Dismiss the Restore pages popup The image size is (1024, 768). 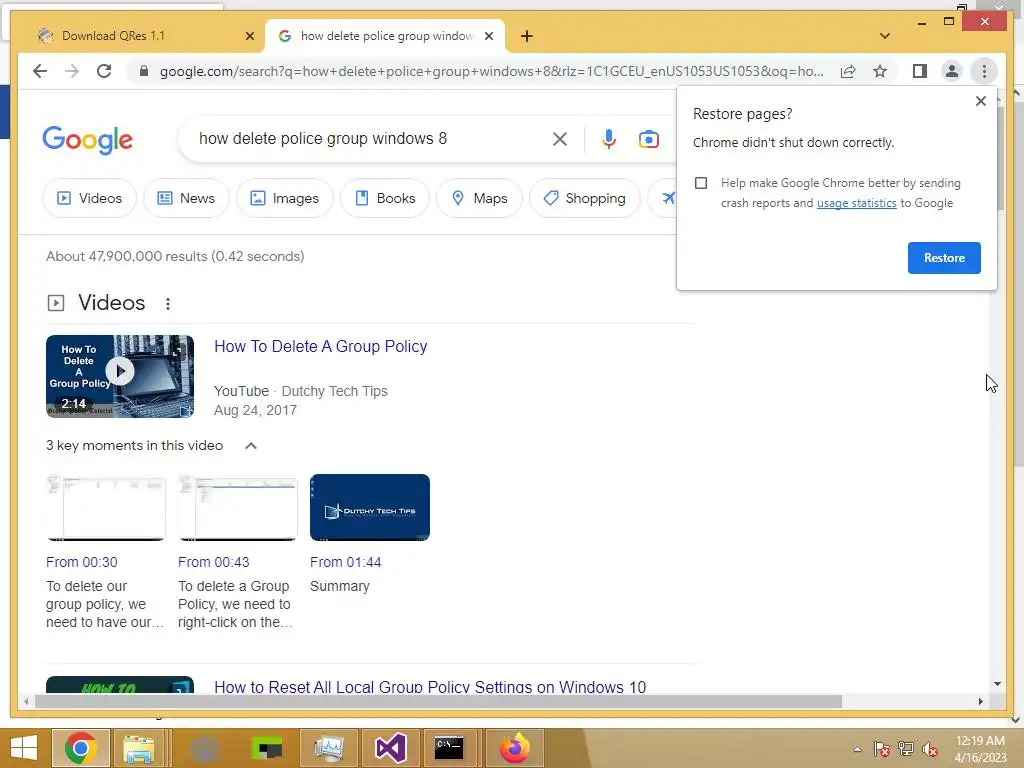tap(980, 101)
